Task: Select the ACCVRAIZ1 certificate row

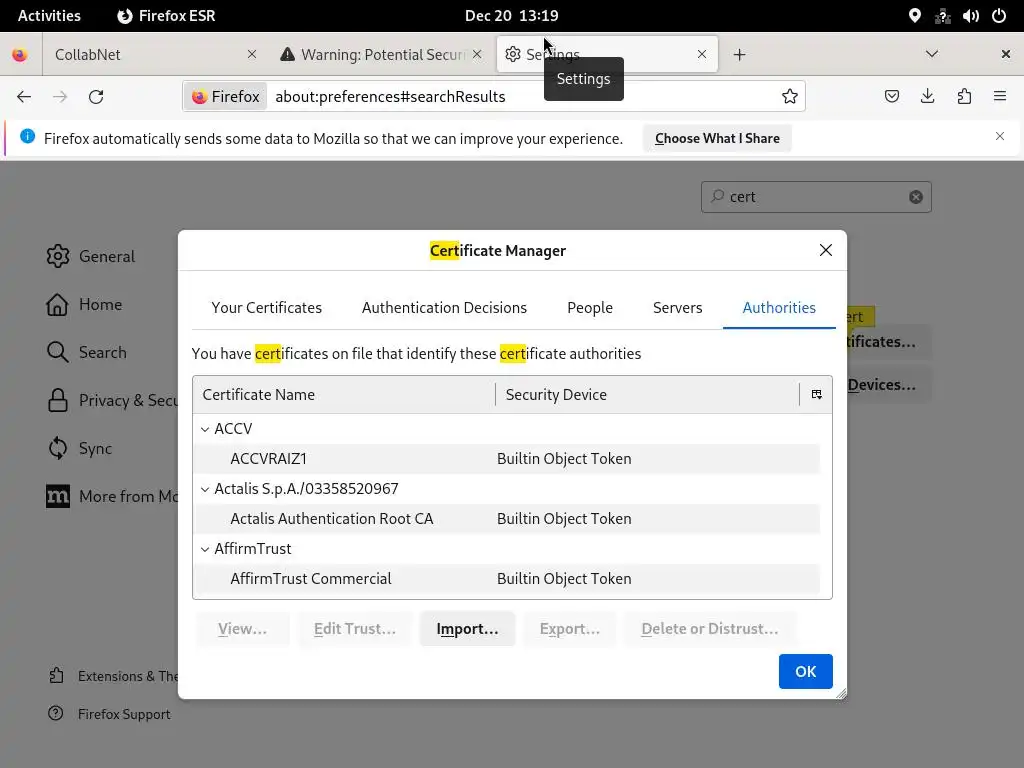Action: tap(506, 459)
